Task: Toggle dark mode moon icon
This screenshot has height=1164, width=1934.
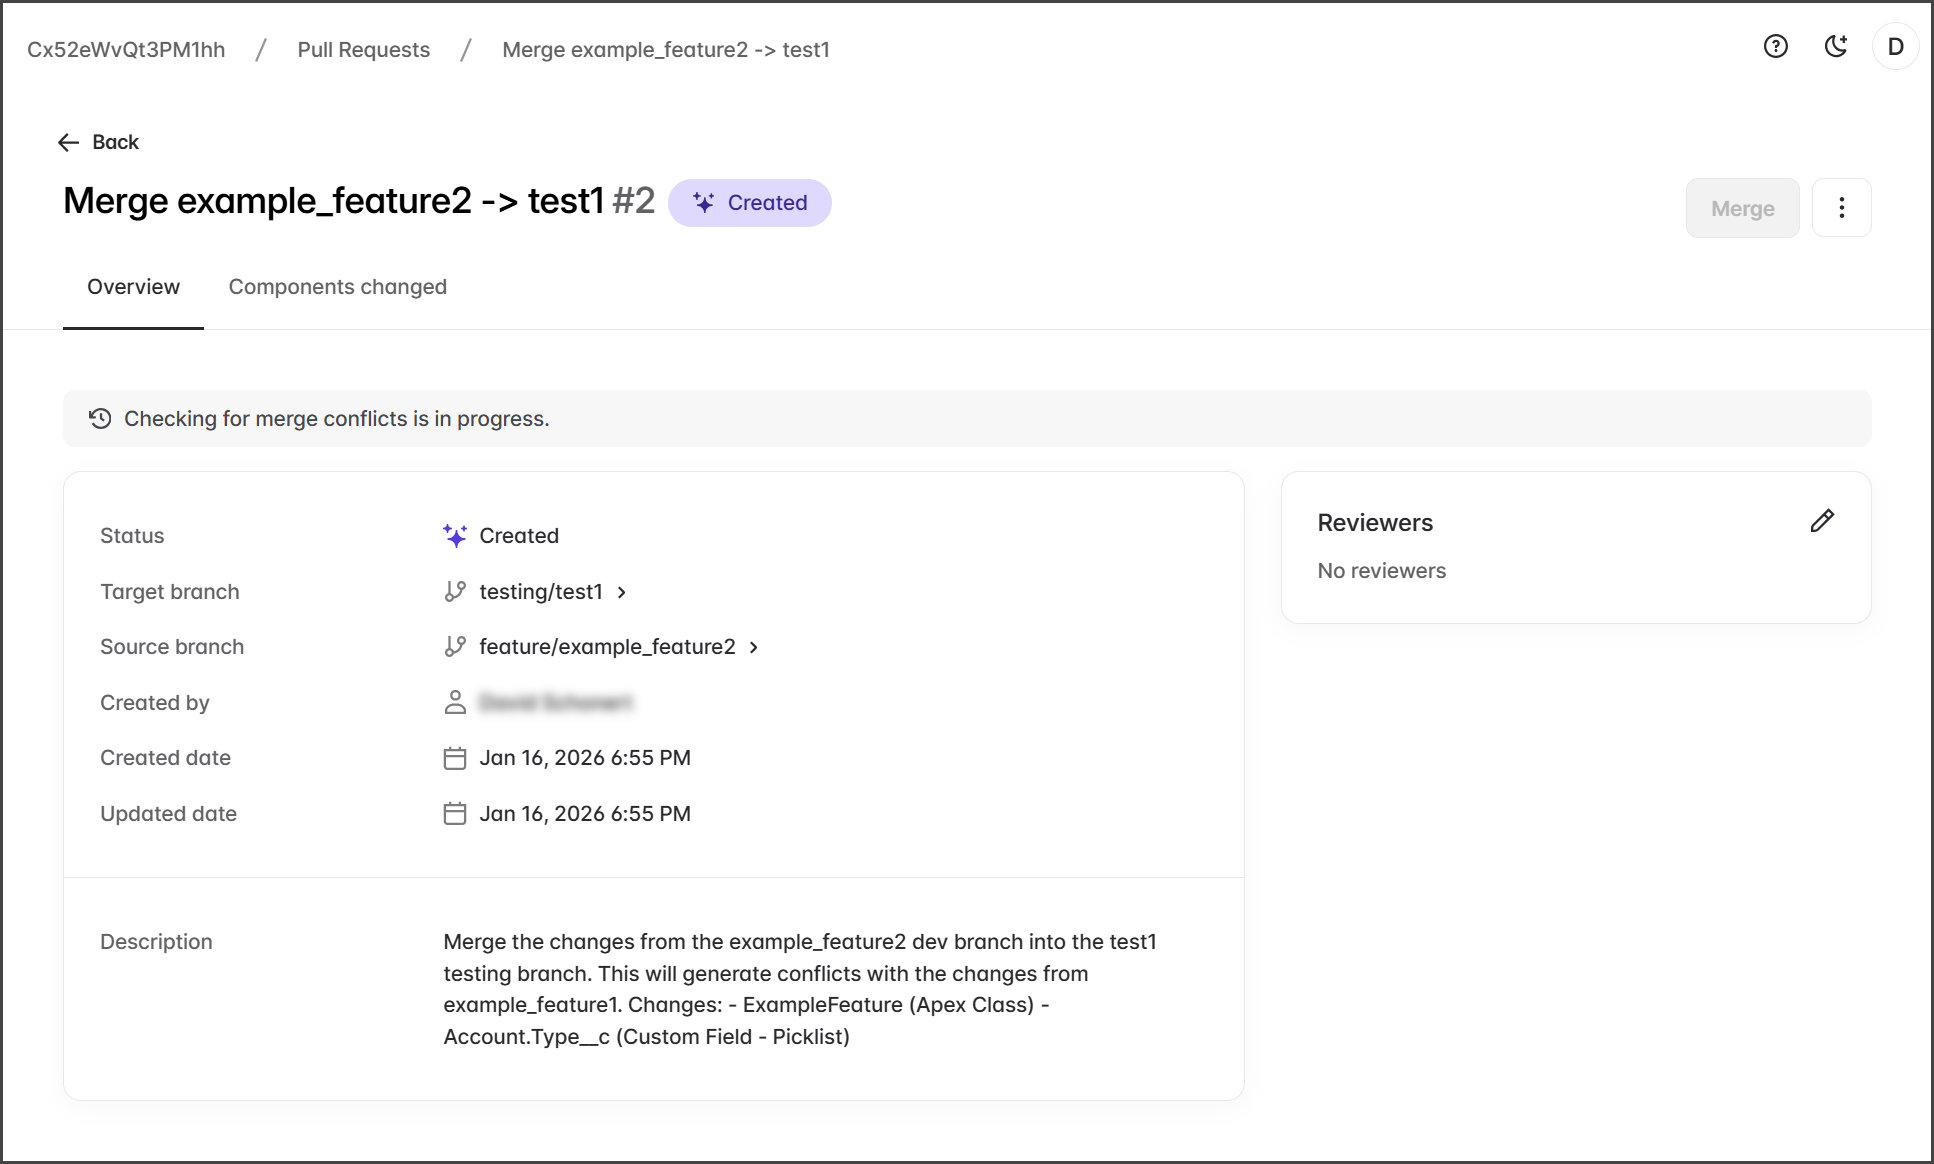Action: [x=1835, y=47]
